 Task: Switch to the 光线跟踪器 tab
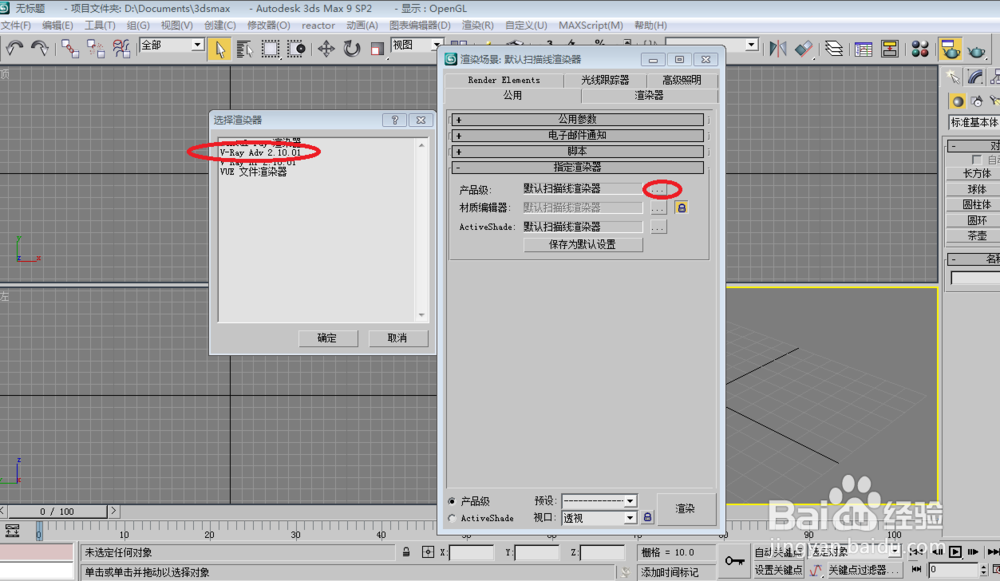[x=605, y=80]
